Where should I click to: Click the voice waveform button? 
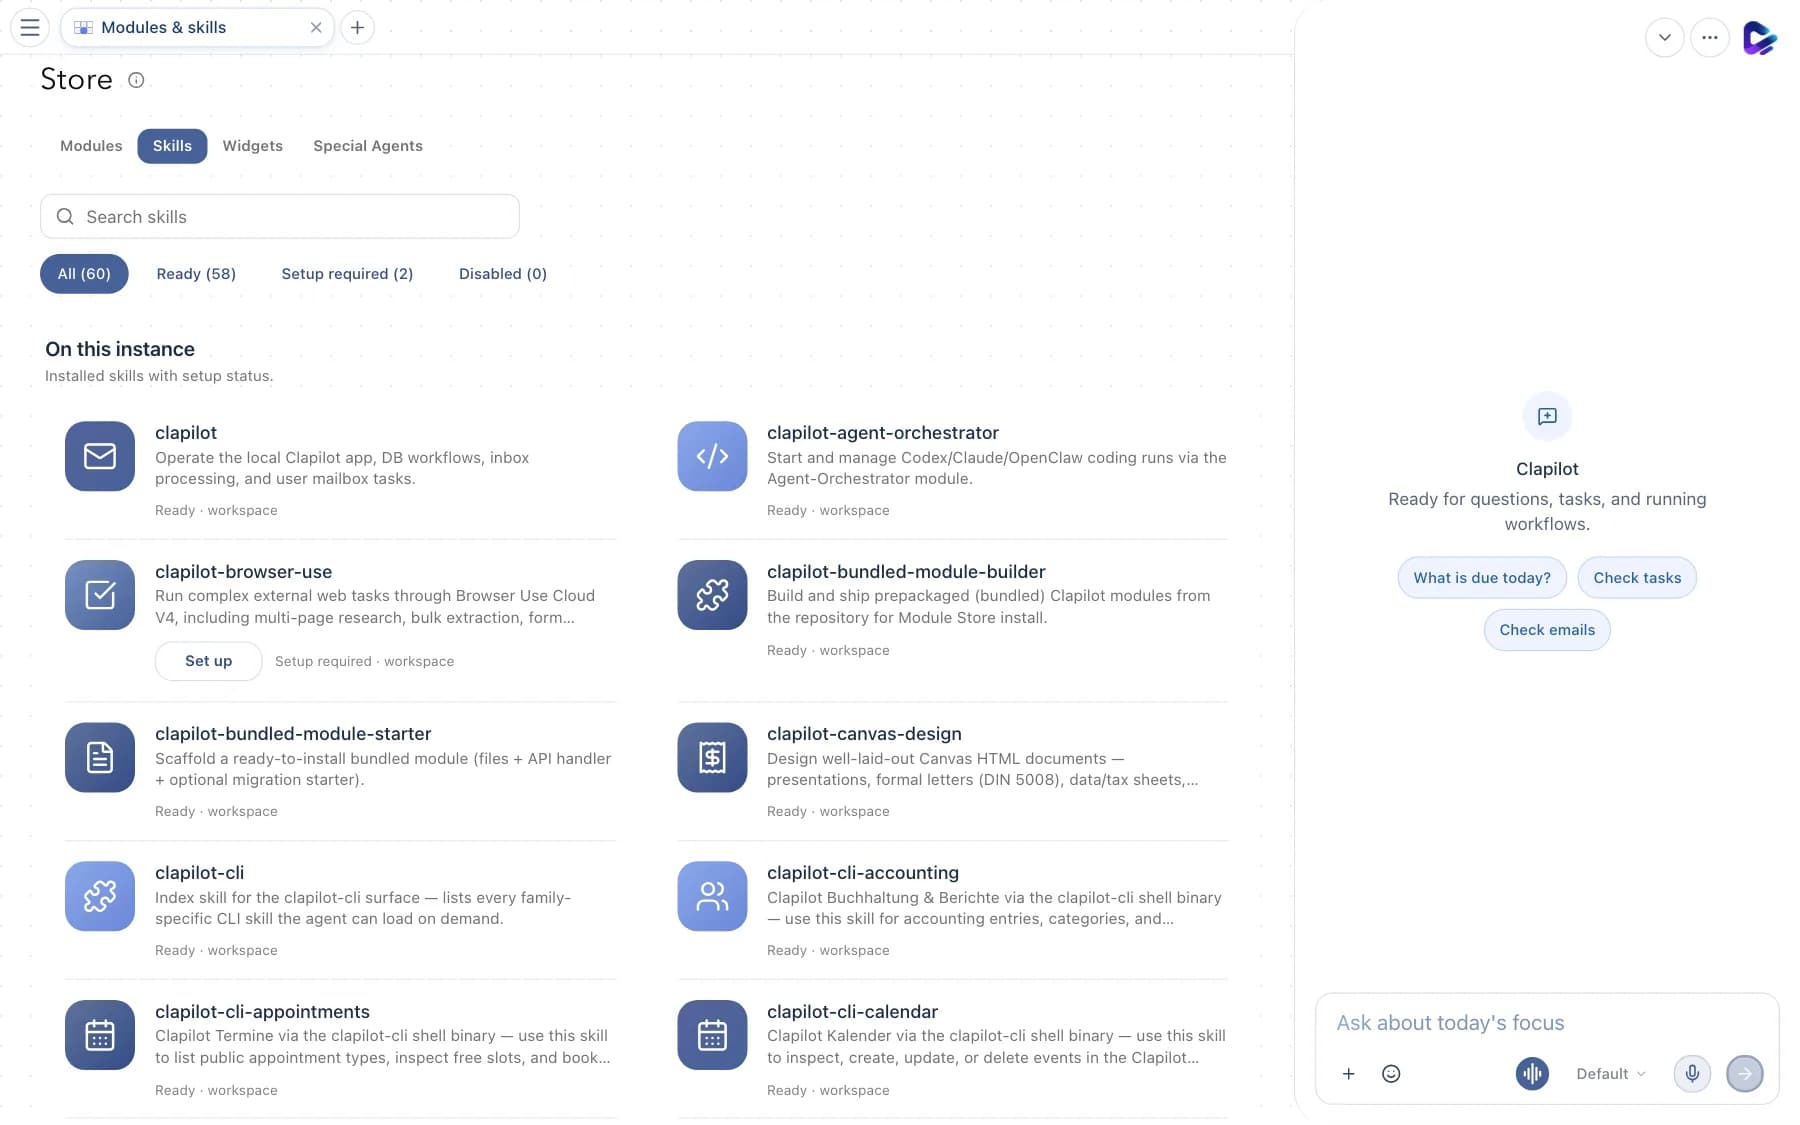(1532, 1074)
